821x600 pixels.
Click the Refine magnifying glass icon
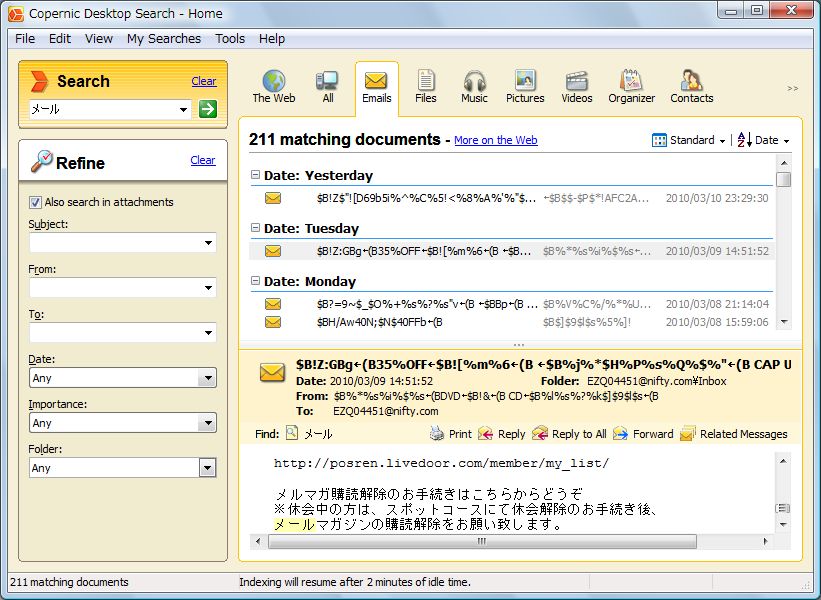pos(41,161)
